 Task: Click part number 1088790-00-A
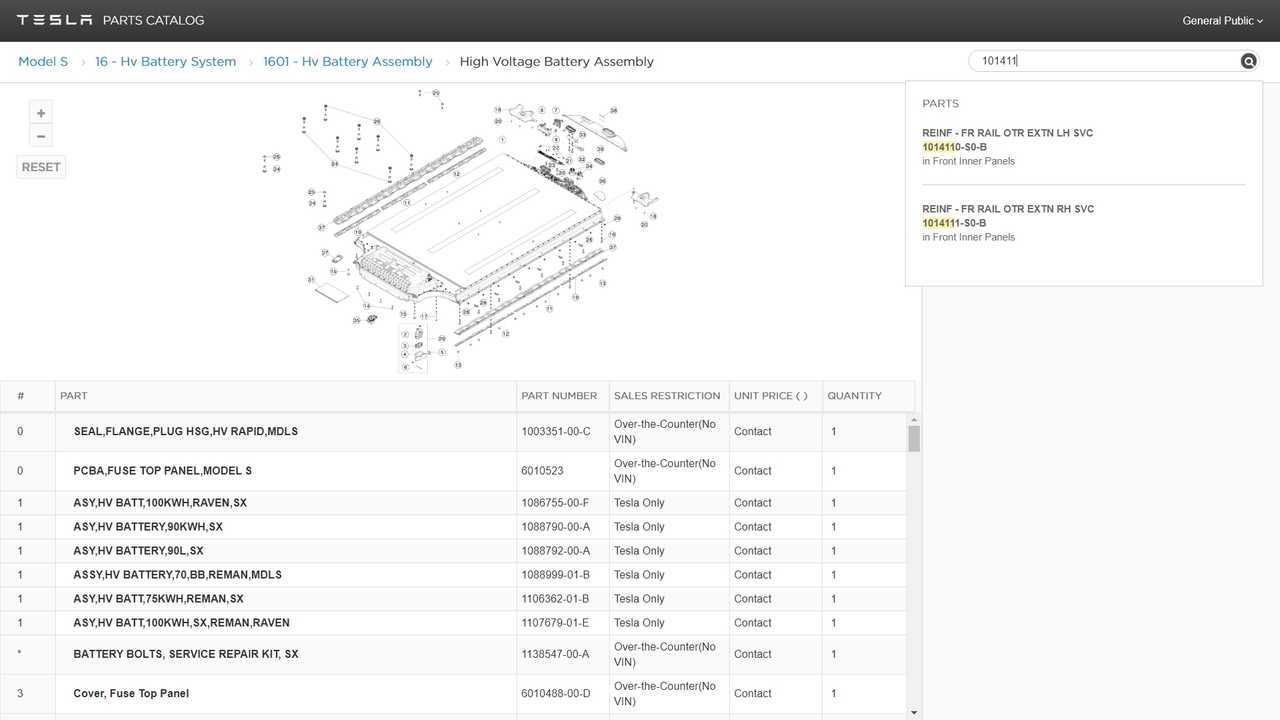coord(556,527)
